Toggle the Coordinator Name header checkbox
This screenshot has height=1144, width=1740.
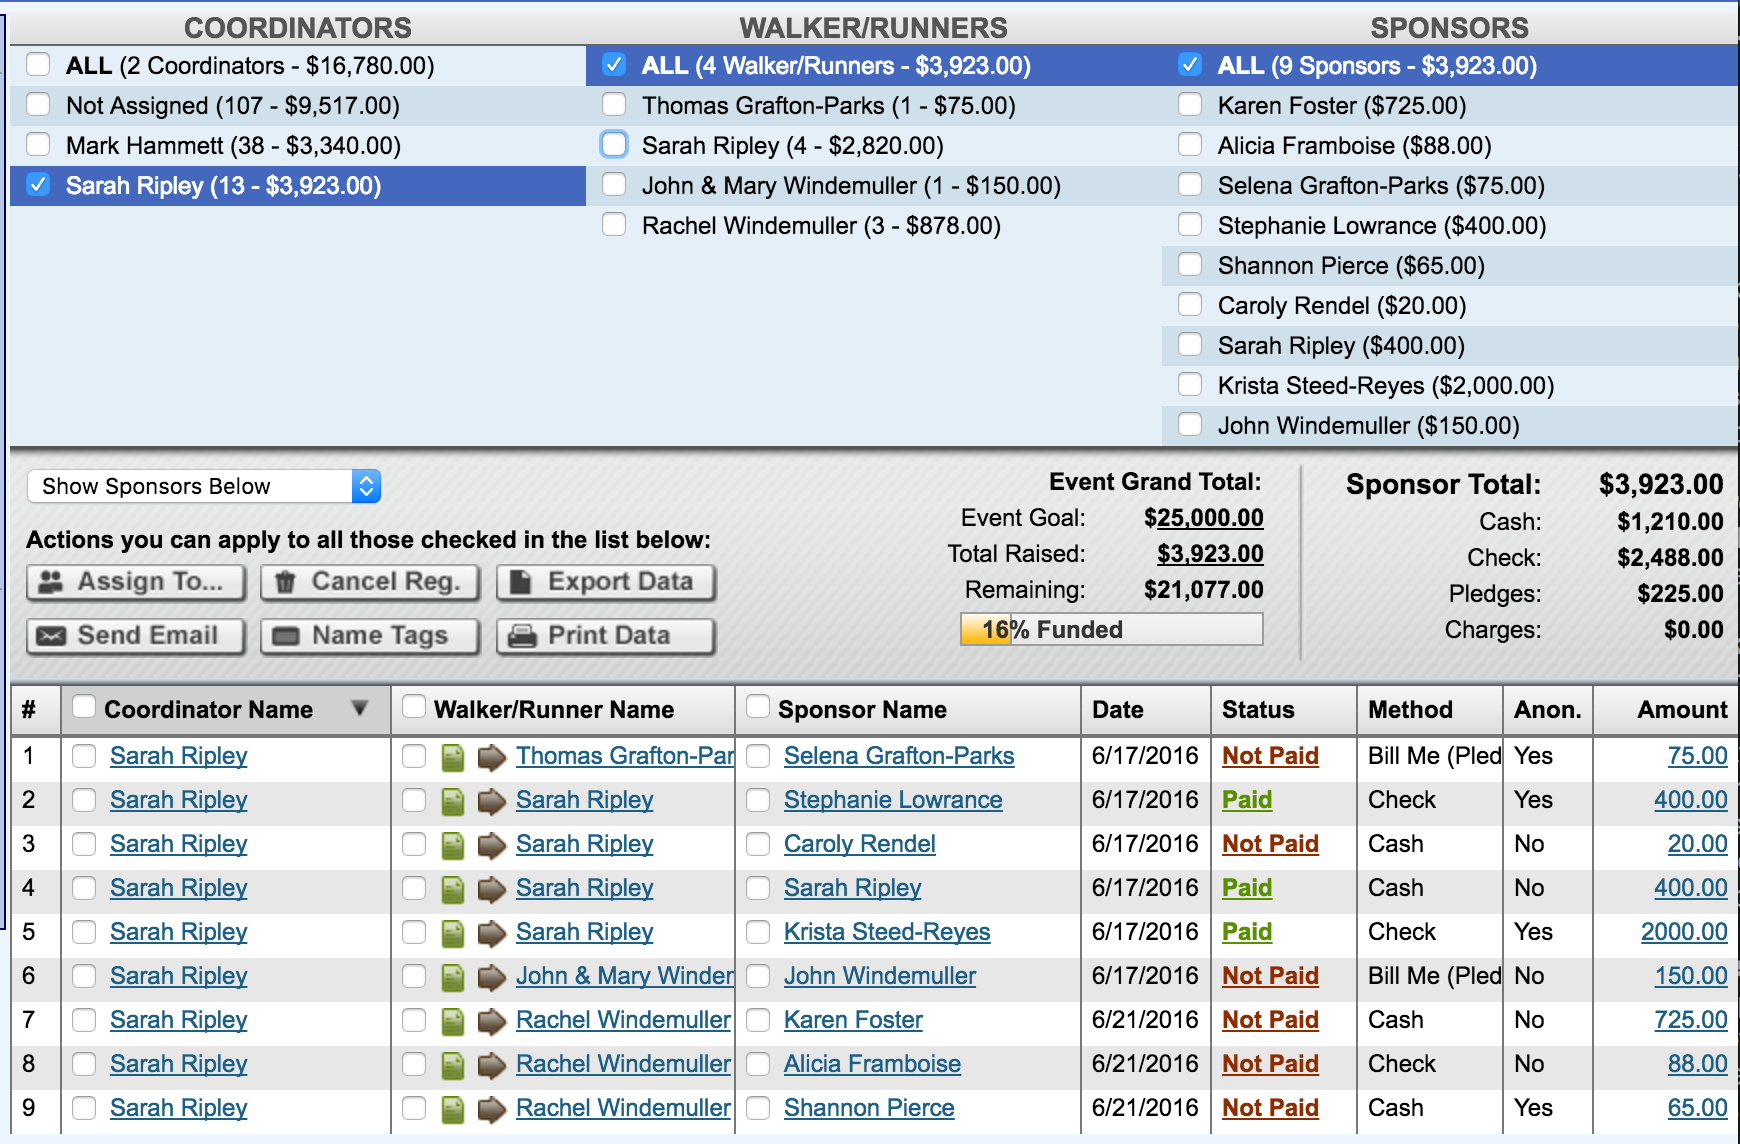(x=84, y=707)
